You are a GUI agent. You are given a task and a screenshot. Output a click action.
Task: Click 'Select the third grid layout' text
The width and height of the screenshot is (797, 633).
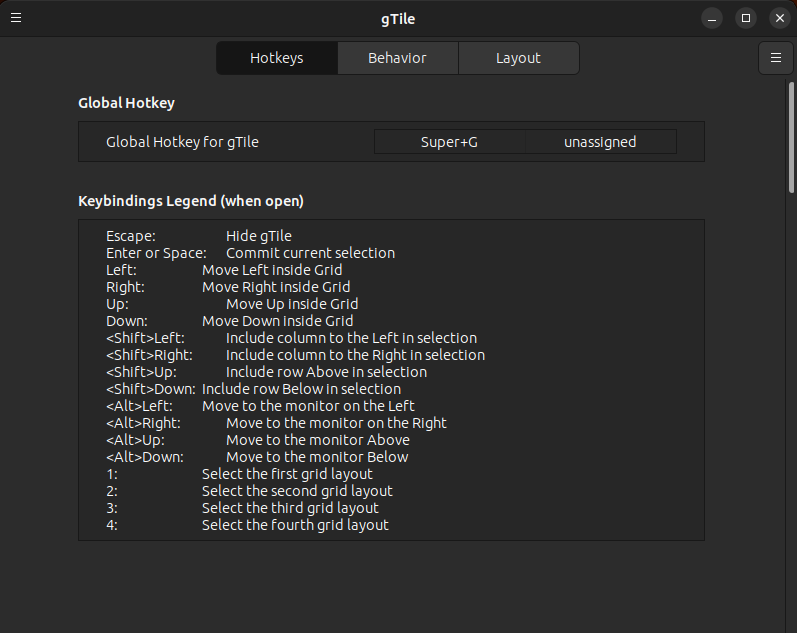click(290, 508)
